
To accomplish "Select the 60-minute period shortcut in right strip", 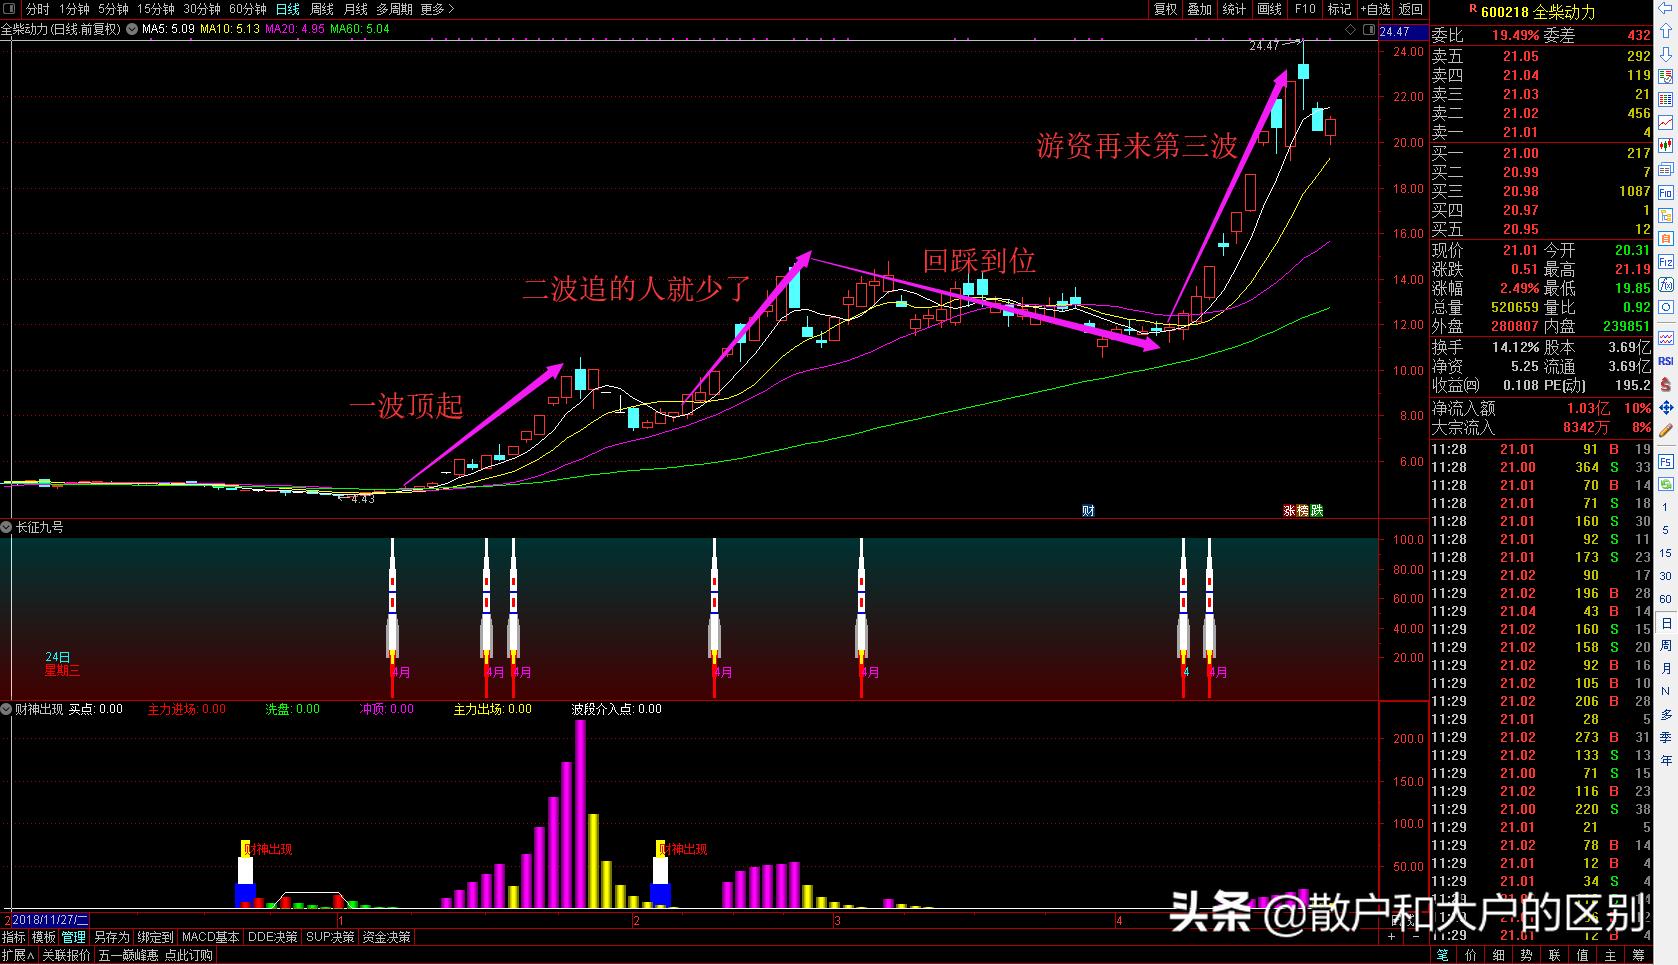I will 1666,599.
